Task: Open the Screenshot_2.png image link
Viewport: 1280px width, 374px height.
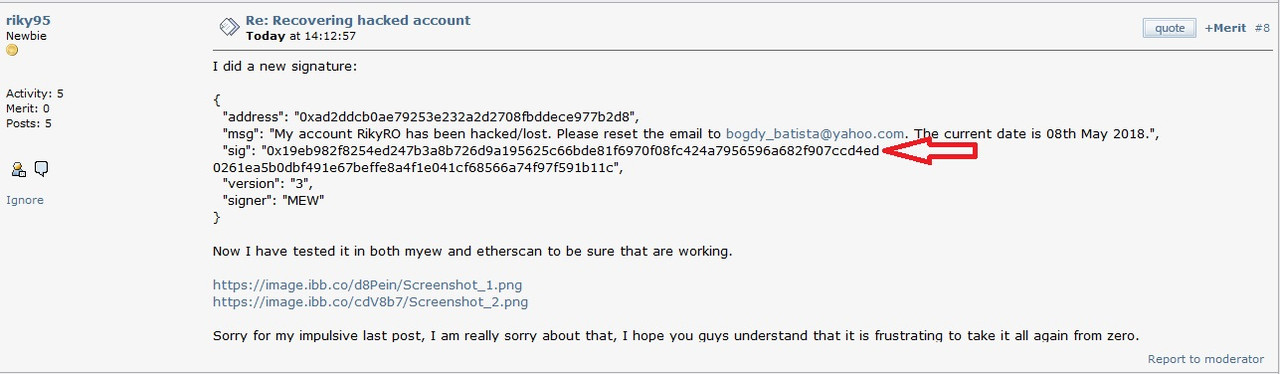Action: (x=370, y=301)
